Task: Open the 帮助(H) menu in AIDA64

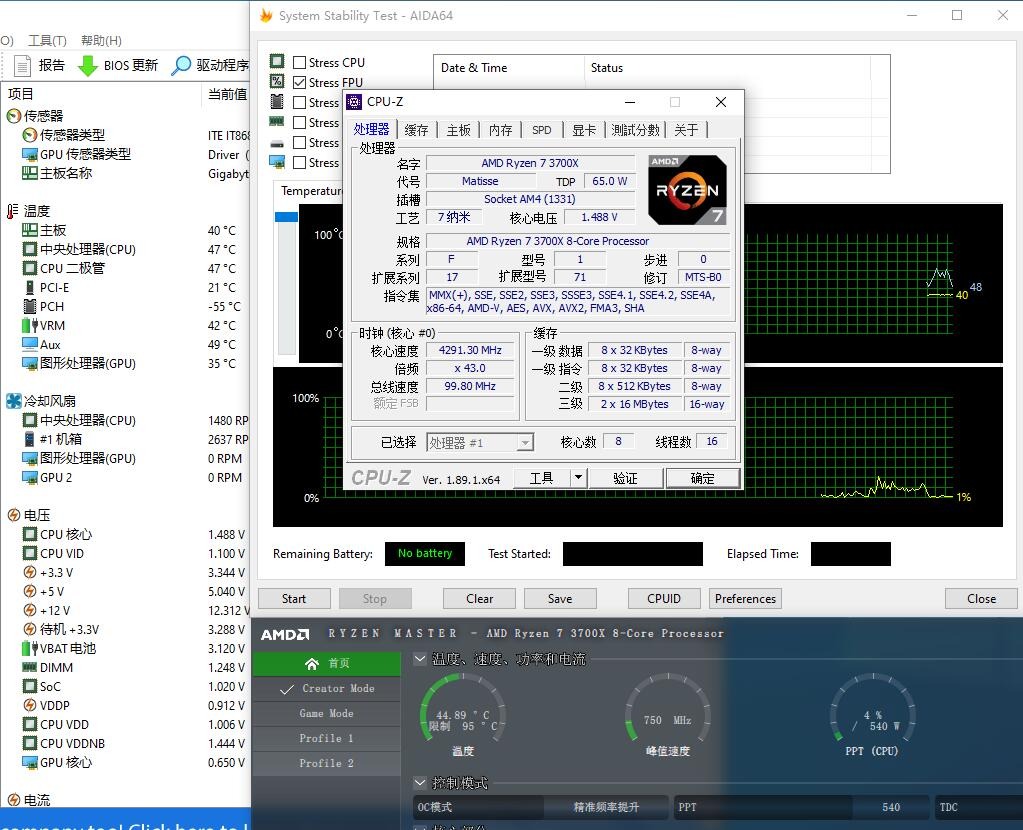Action: click(x=101, y=40)
